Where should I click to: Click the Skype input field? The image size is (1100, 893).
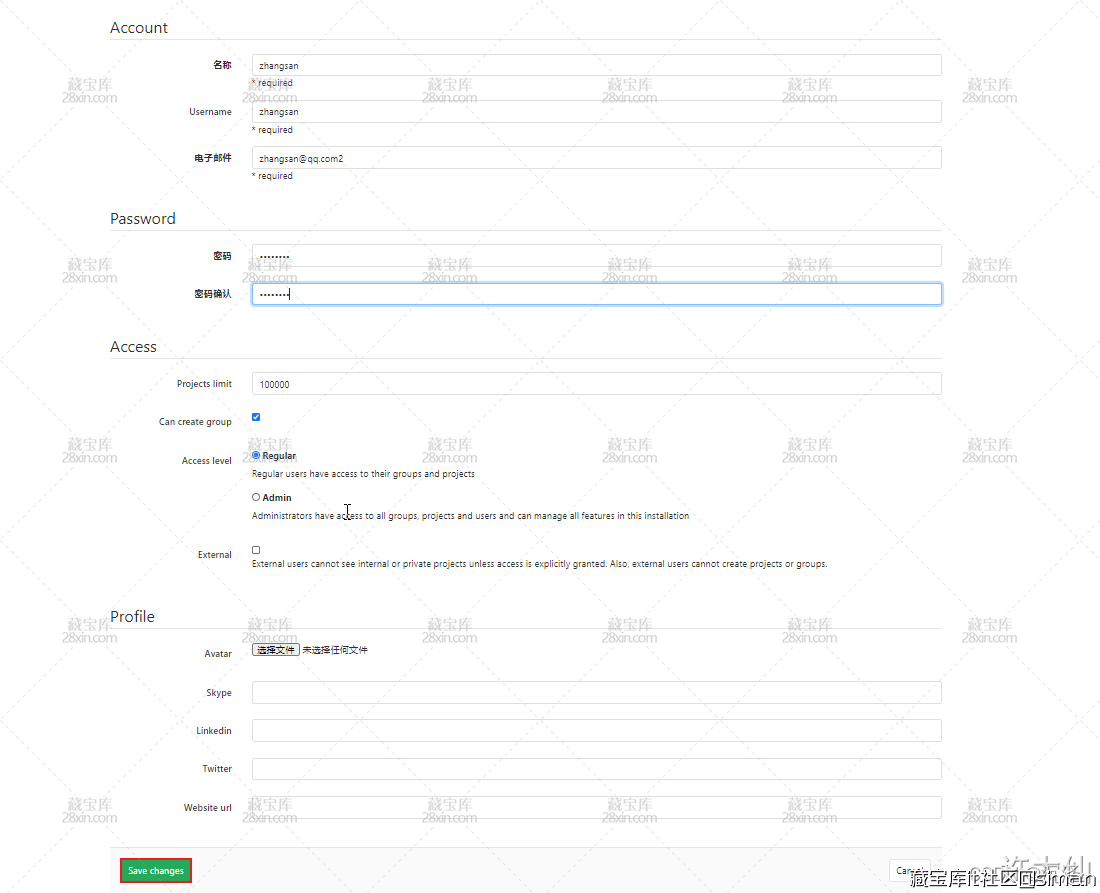(x=596, y=693)
